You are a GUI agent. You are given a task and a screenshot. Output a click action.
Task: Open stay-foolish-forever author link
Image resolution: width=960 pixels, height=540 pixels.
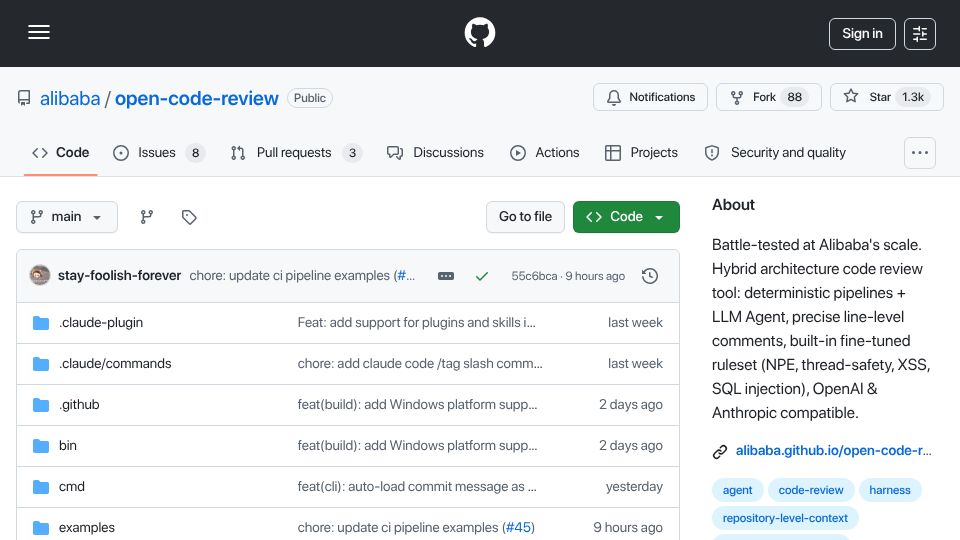tap(119, 276)
